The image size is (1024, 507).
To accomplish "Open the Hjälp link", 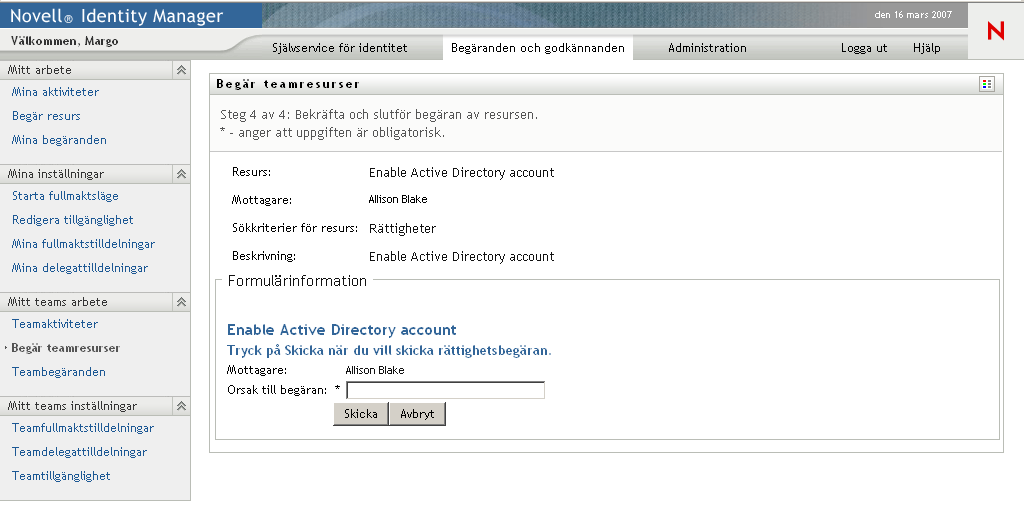I will (927, 48).
